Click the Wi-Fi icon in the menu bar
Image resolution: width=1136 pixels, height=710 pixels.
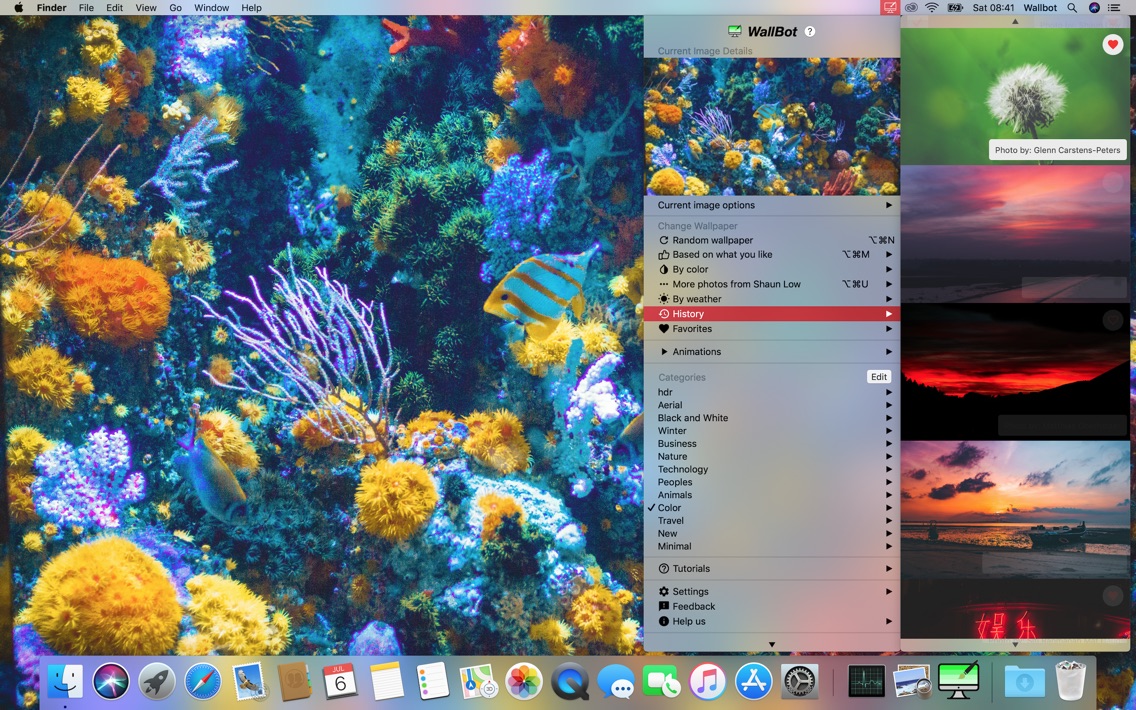pos(931,7)
